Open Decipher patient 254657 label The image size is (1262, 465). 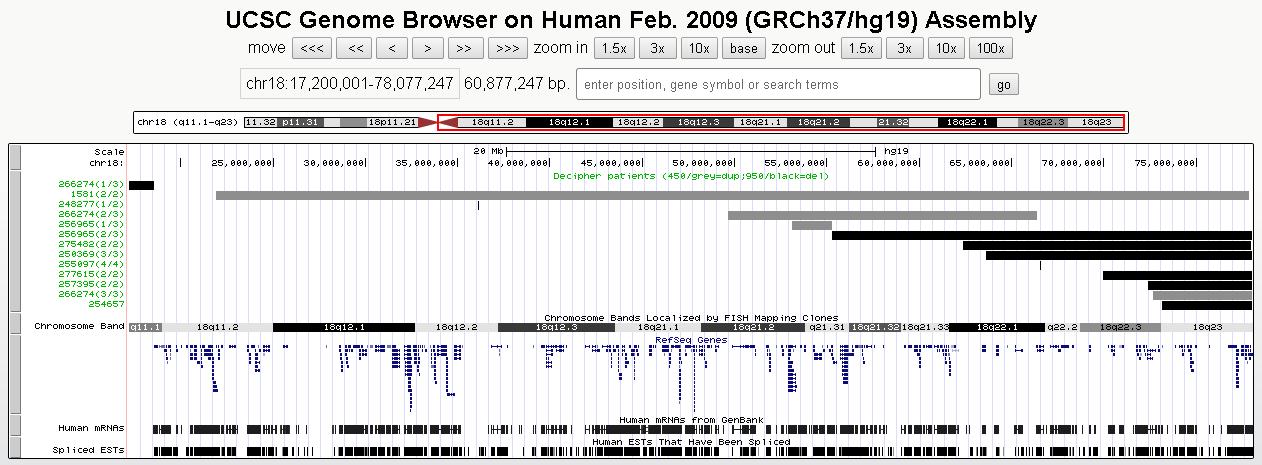point(108,305)
